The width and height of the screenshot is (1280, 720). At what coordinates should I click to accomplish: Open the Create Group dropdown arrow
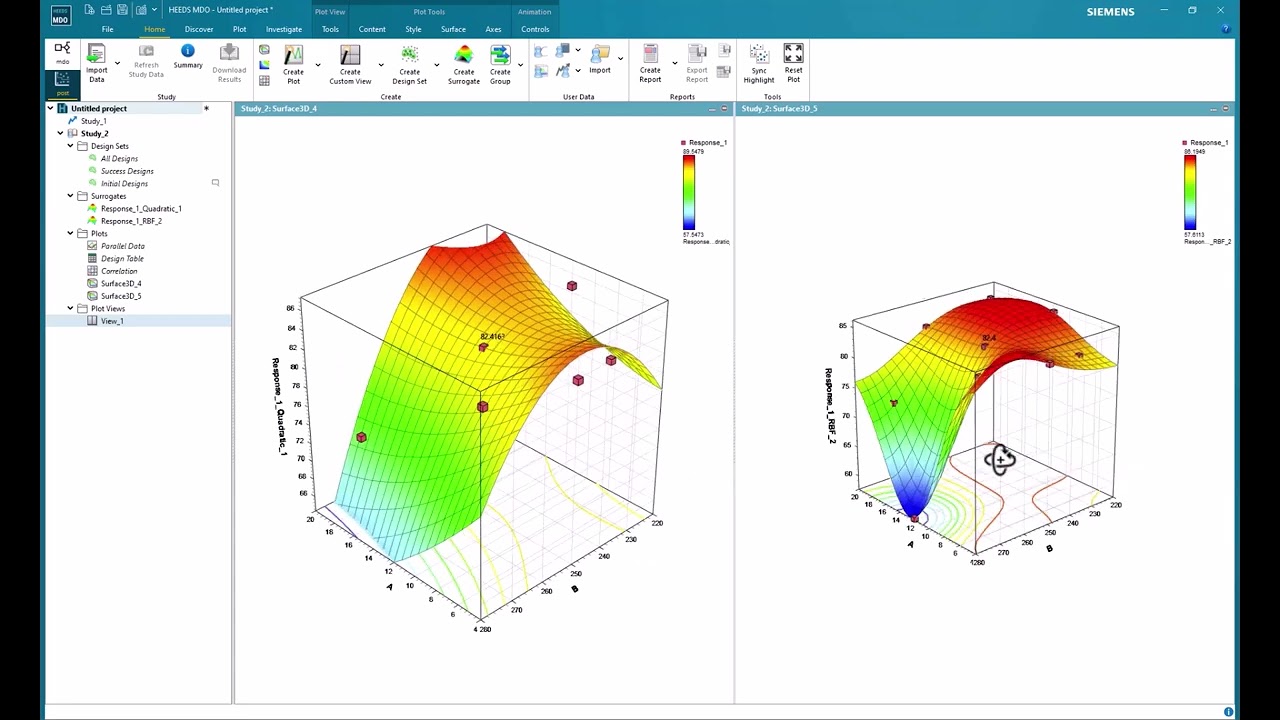point(520,66)
